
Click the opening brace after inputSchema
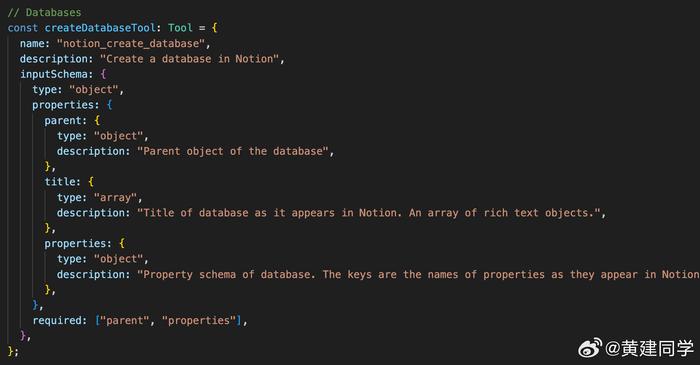pyautogui.click(x=103, y=74)
